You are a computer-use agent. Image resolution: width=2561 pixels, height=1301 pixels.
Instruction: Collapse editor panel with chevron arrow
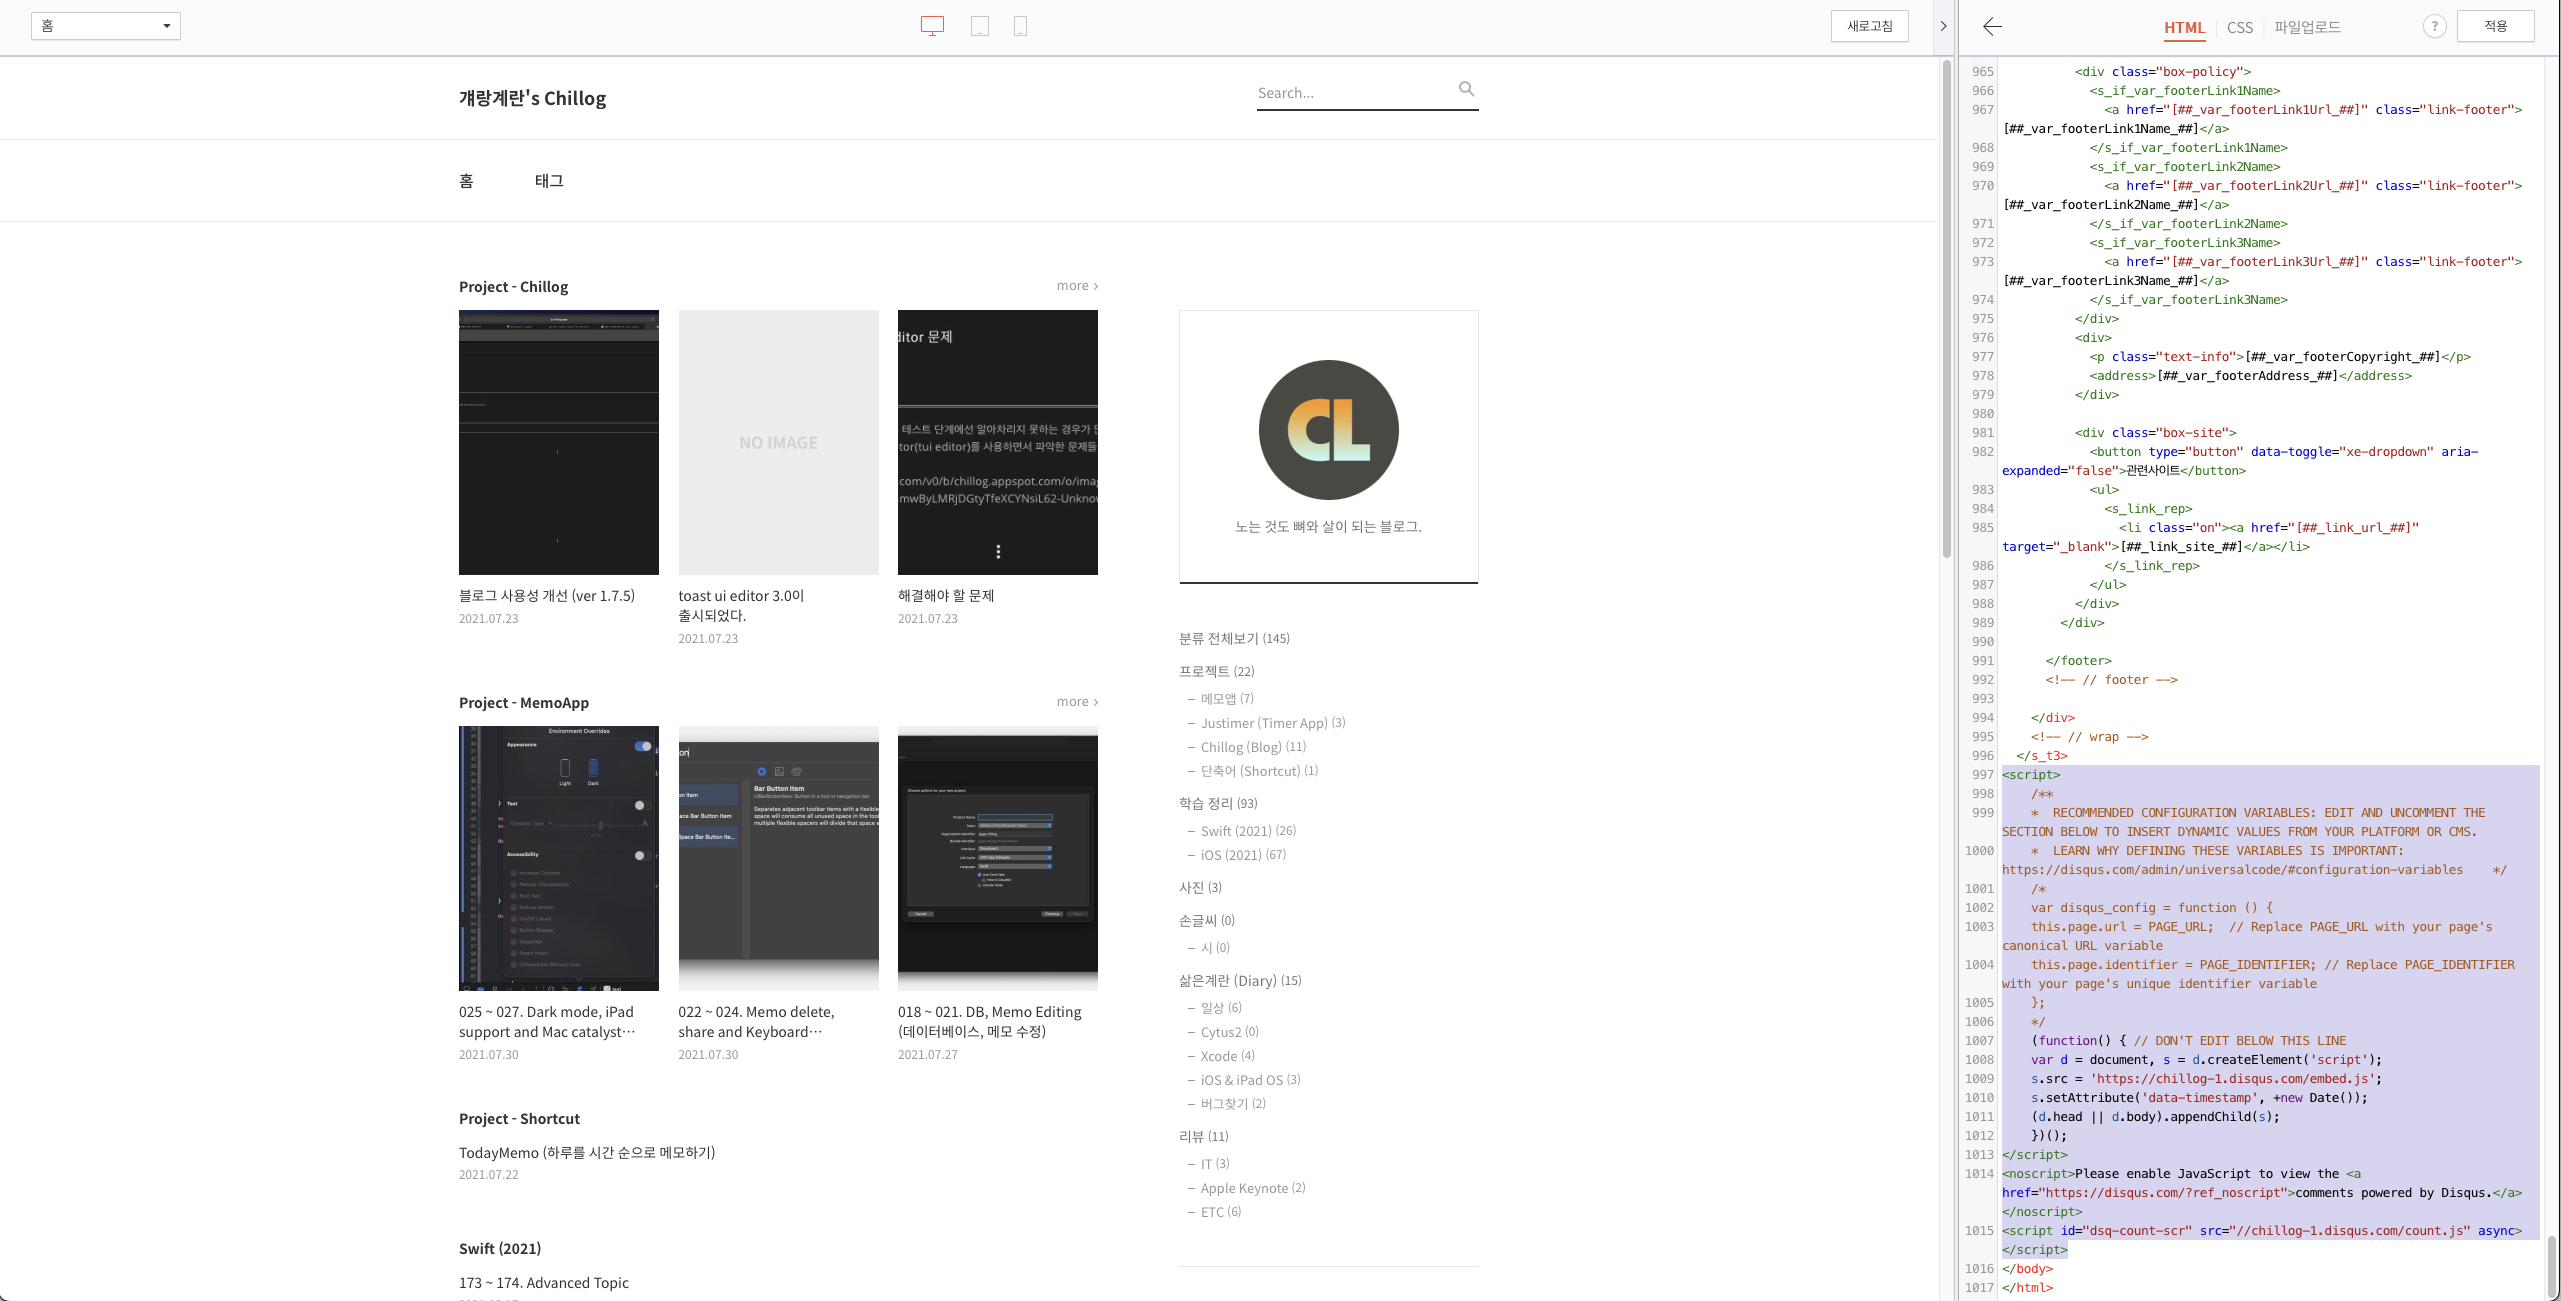coord(1943,26)
